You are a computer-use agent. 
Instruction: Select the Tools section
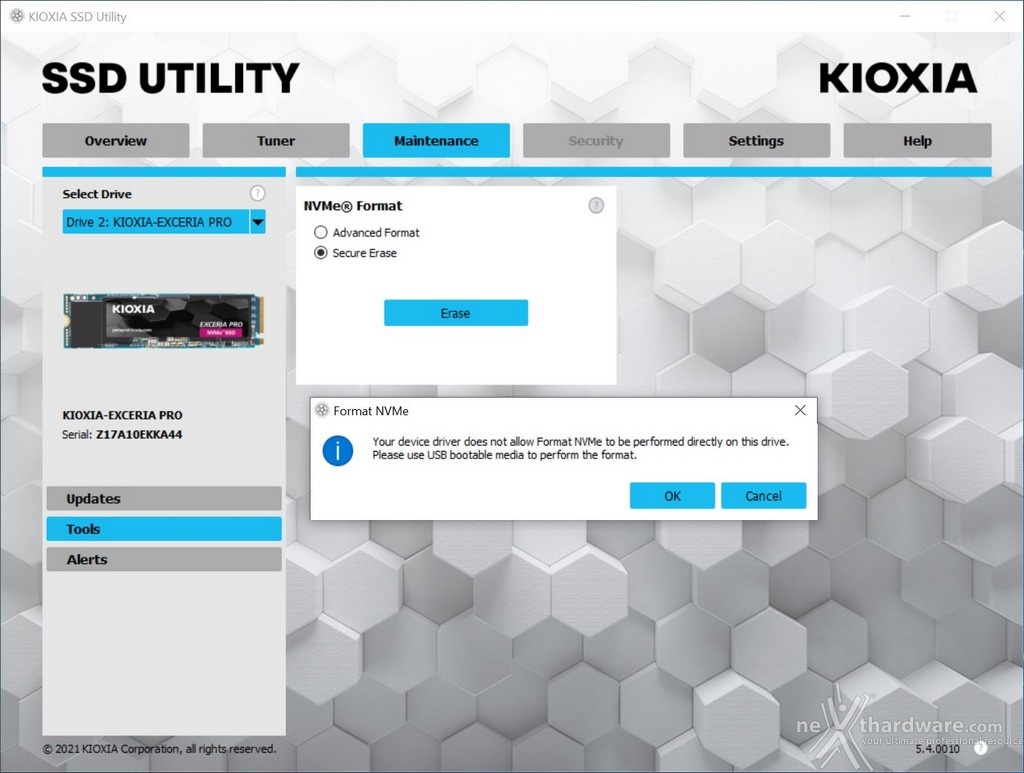pyautogui.click(x=164, y=529)
